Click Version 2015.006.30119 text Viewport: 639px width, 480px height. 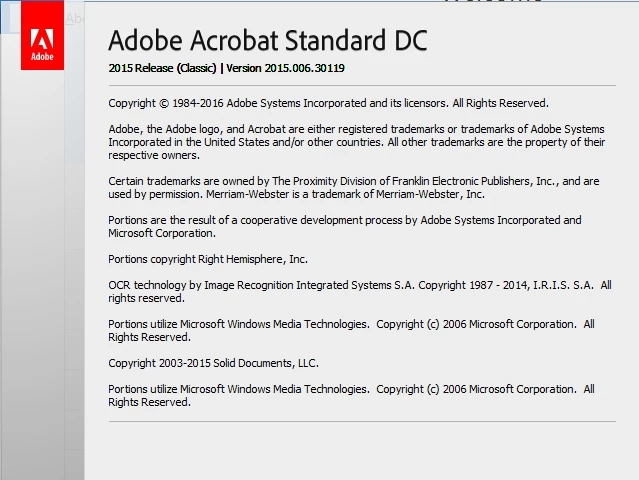point(285,68)
